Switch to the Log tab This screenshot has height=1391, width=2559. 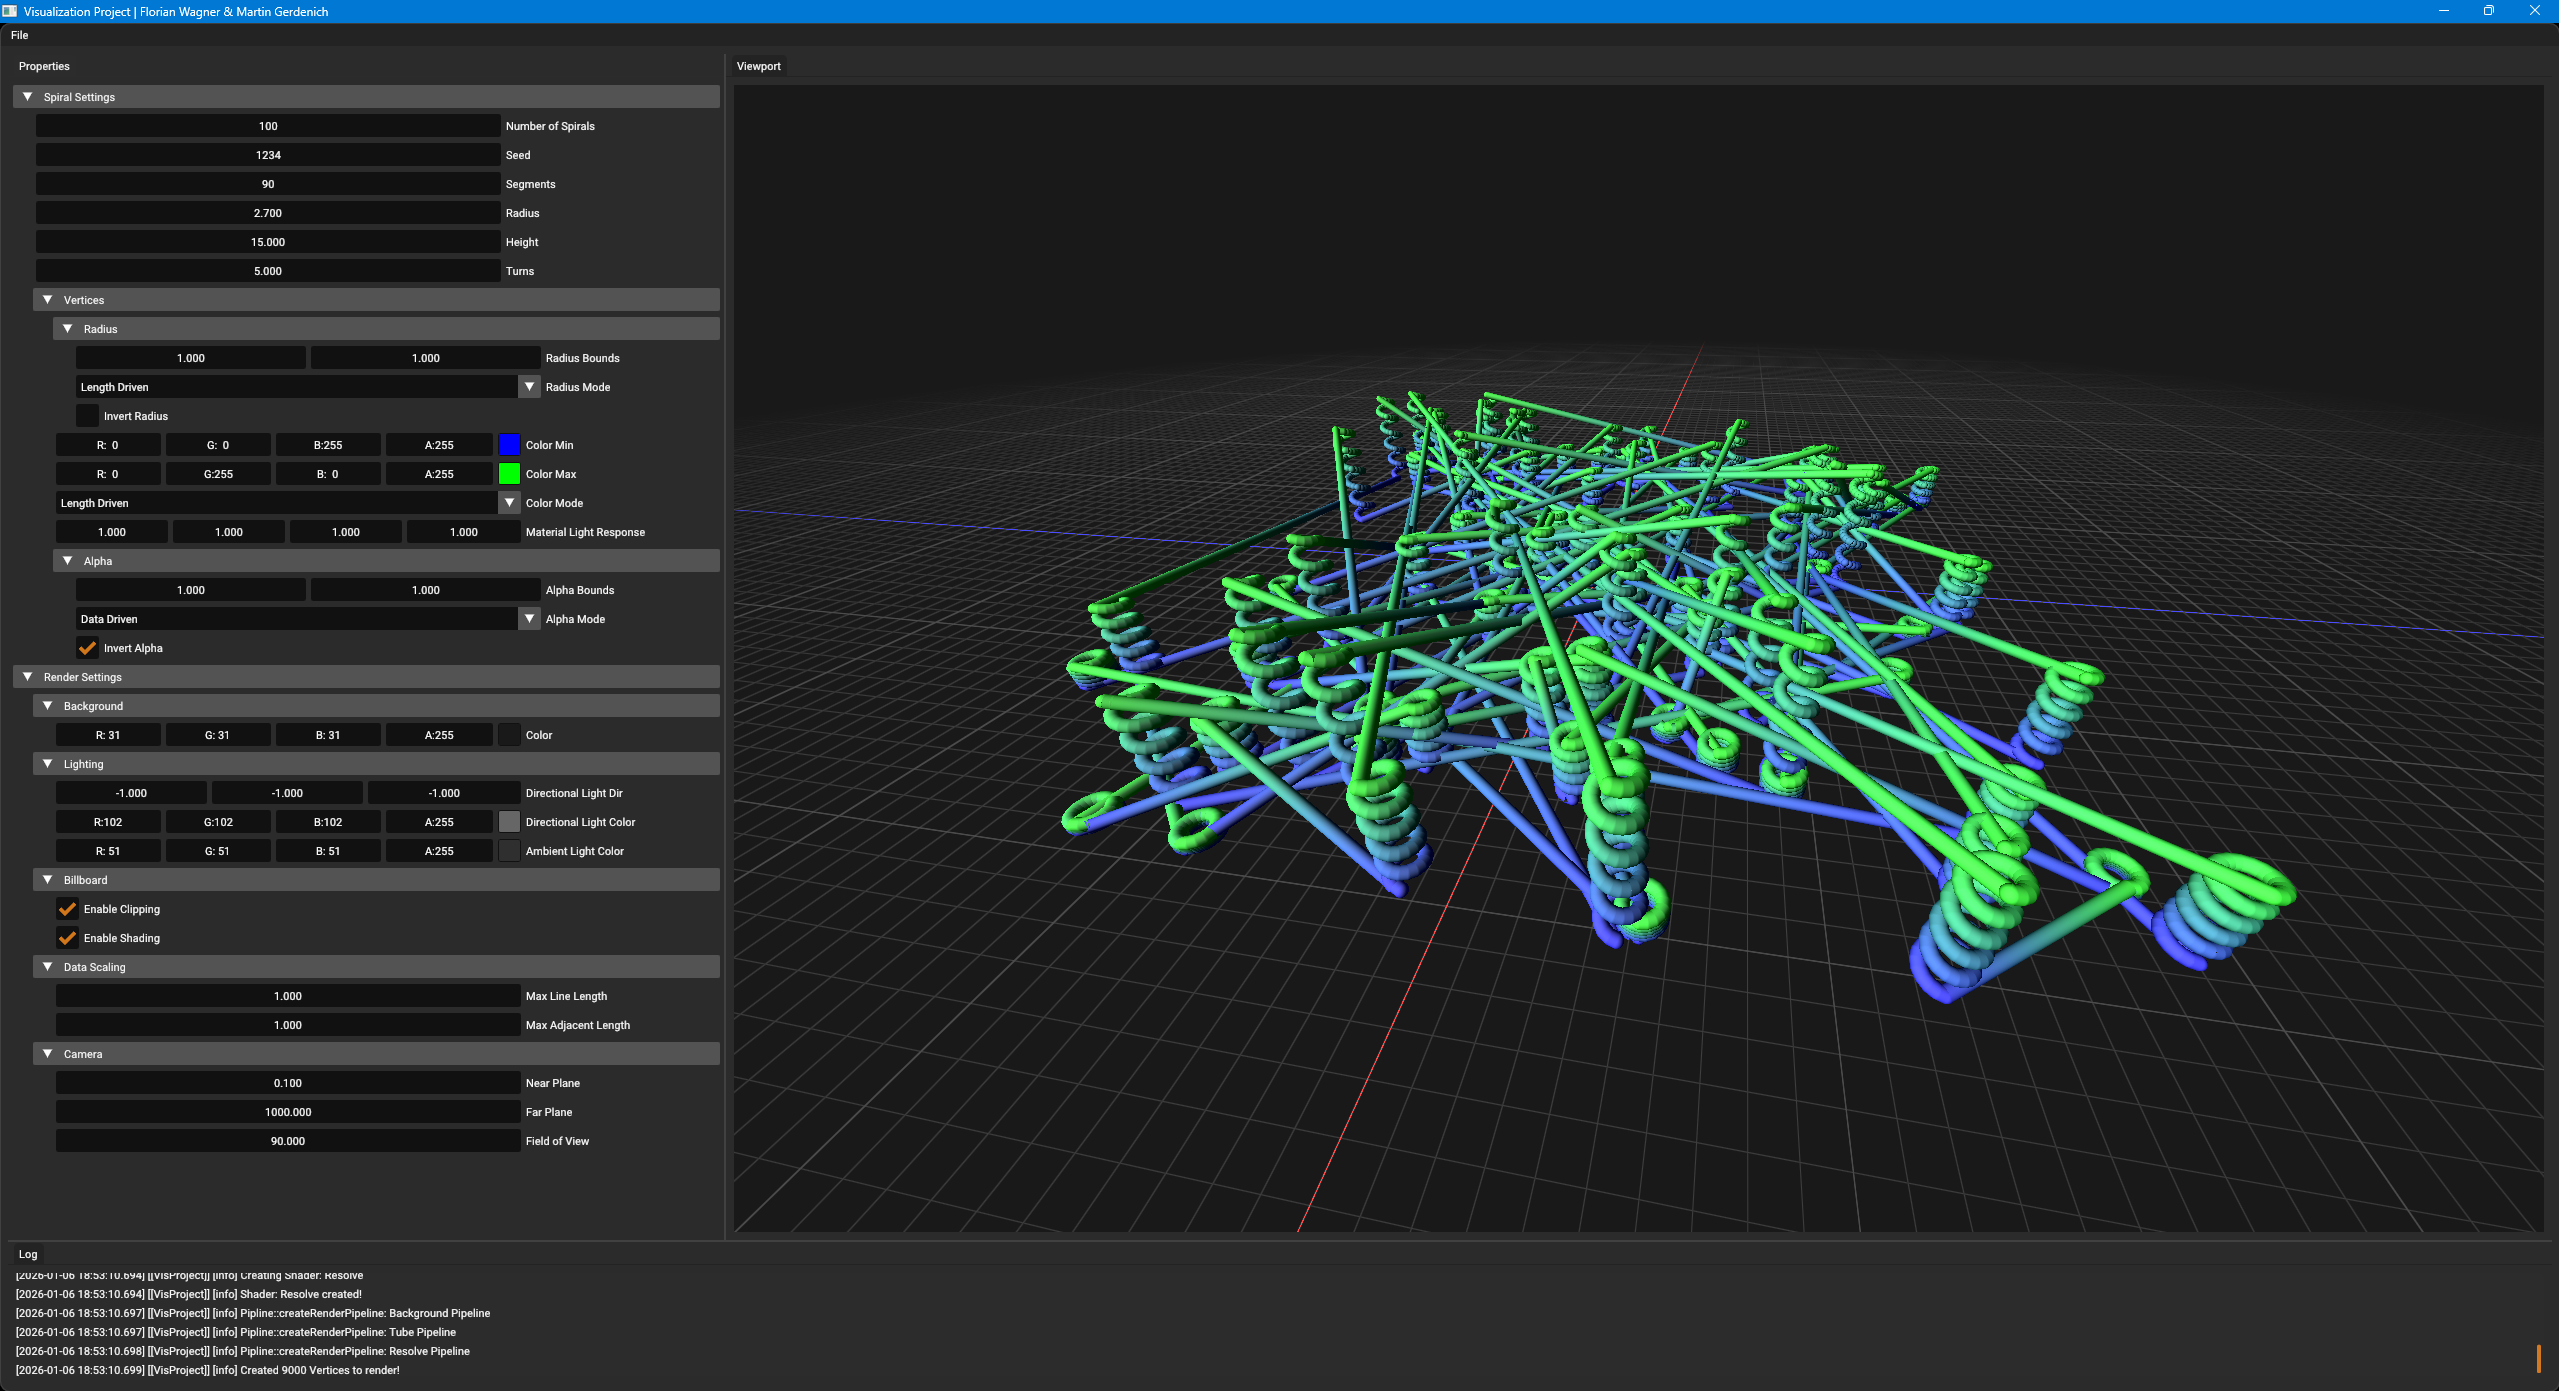tap(28, 1254)
